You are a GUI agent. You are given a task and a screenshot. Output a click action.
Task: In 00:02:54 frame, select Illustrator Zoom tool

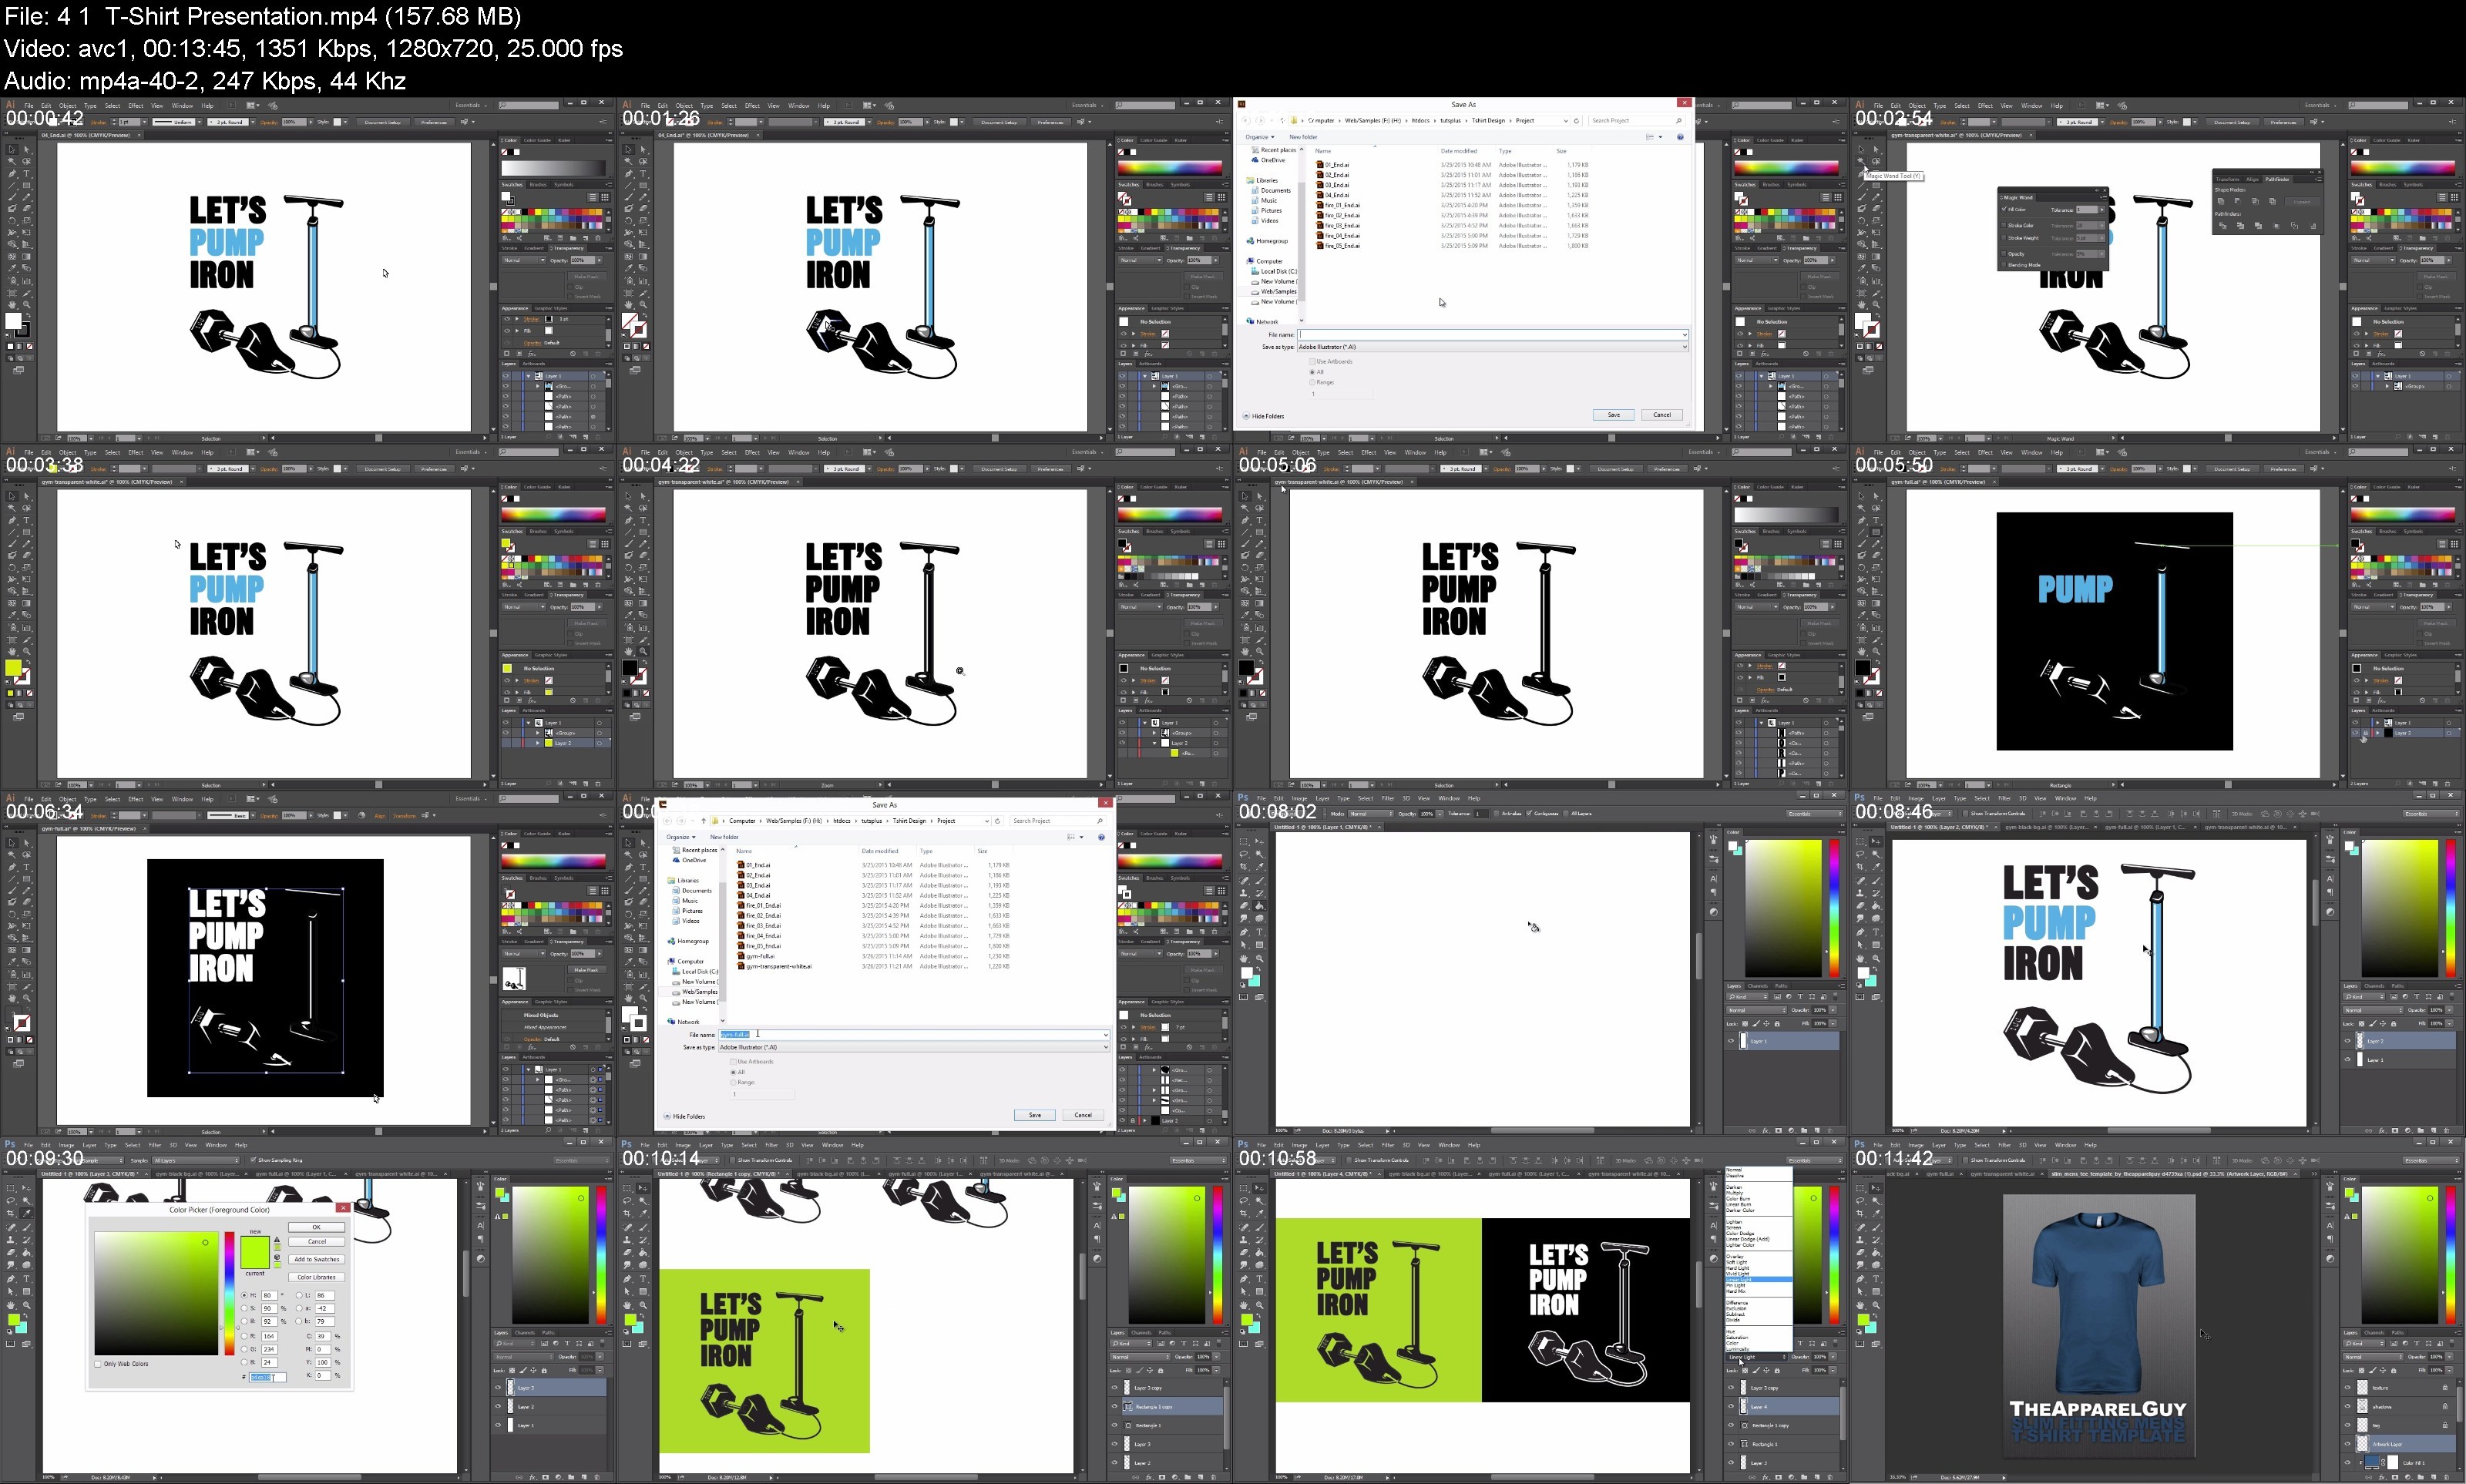(1876, 305)
